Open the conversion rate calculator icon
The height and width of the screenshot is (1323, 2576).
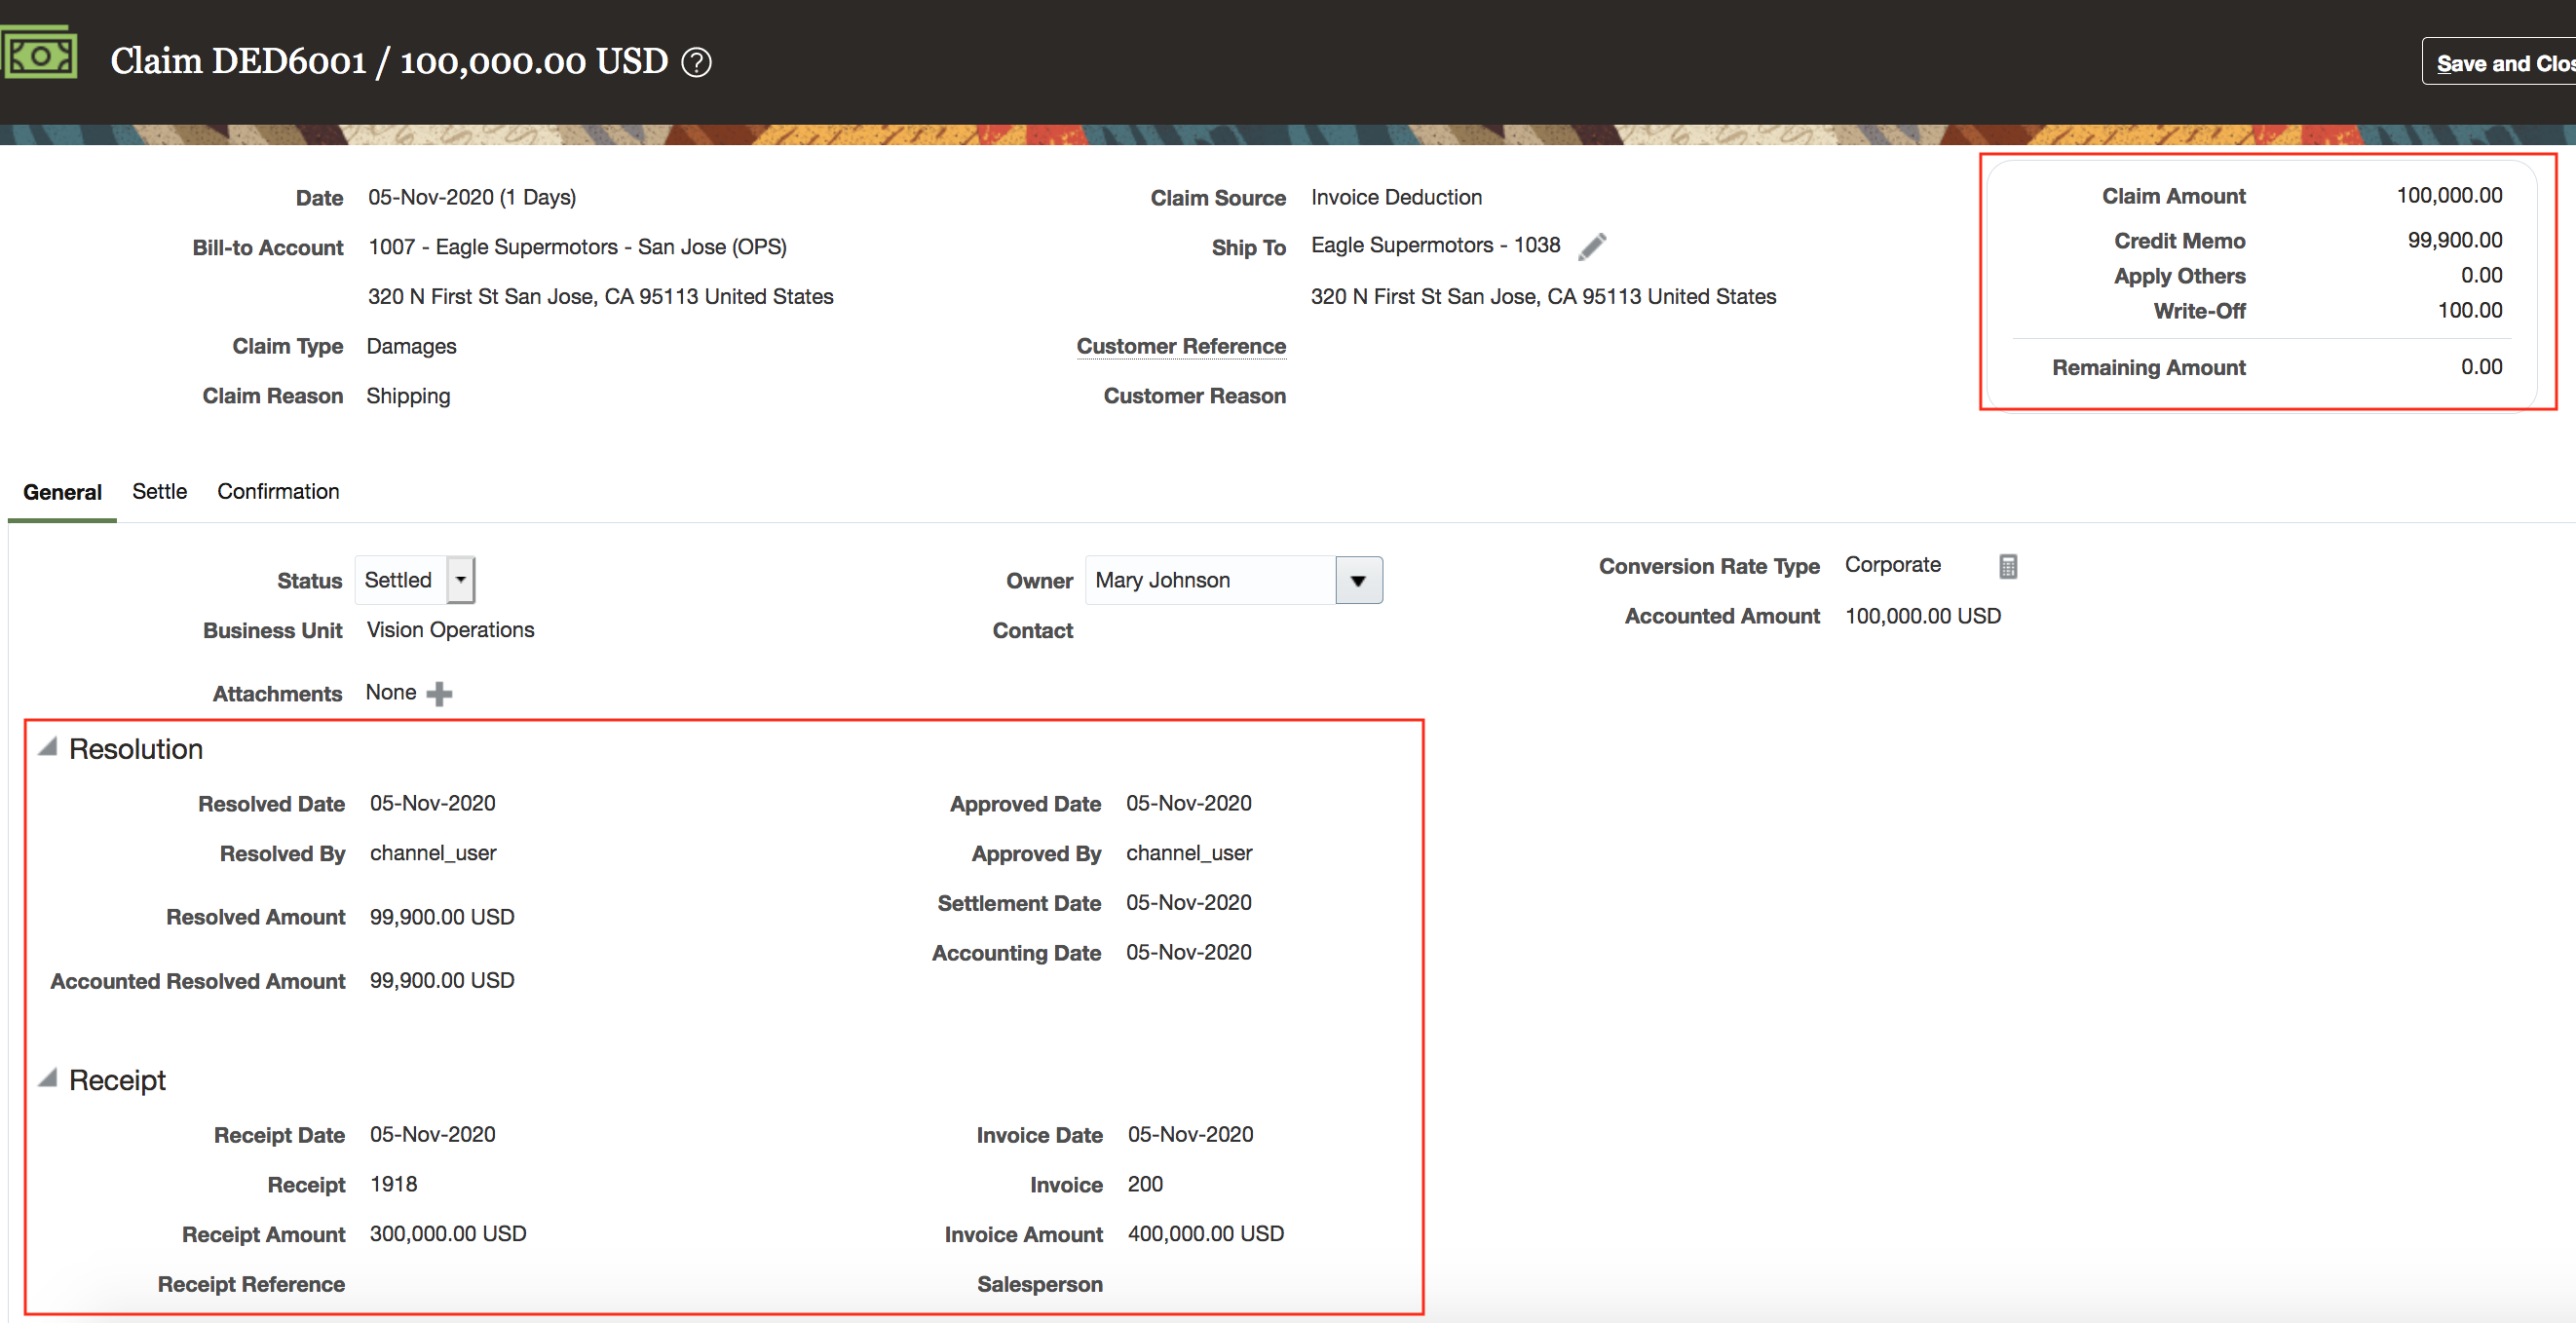tap(2007, 566)
